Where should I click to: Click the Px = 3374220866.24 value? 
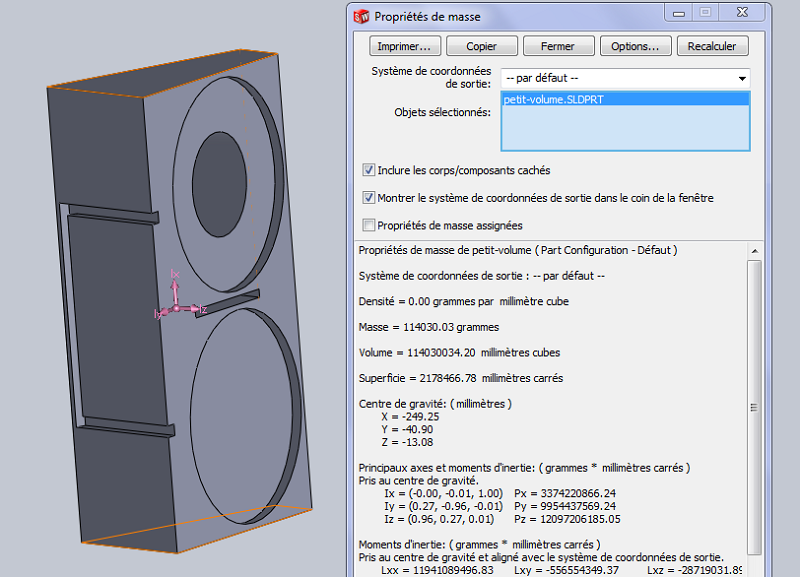click(x=565, y=493)
